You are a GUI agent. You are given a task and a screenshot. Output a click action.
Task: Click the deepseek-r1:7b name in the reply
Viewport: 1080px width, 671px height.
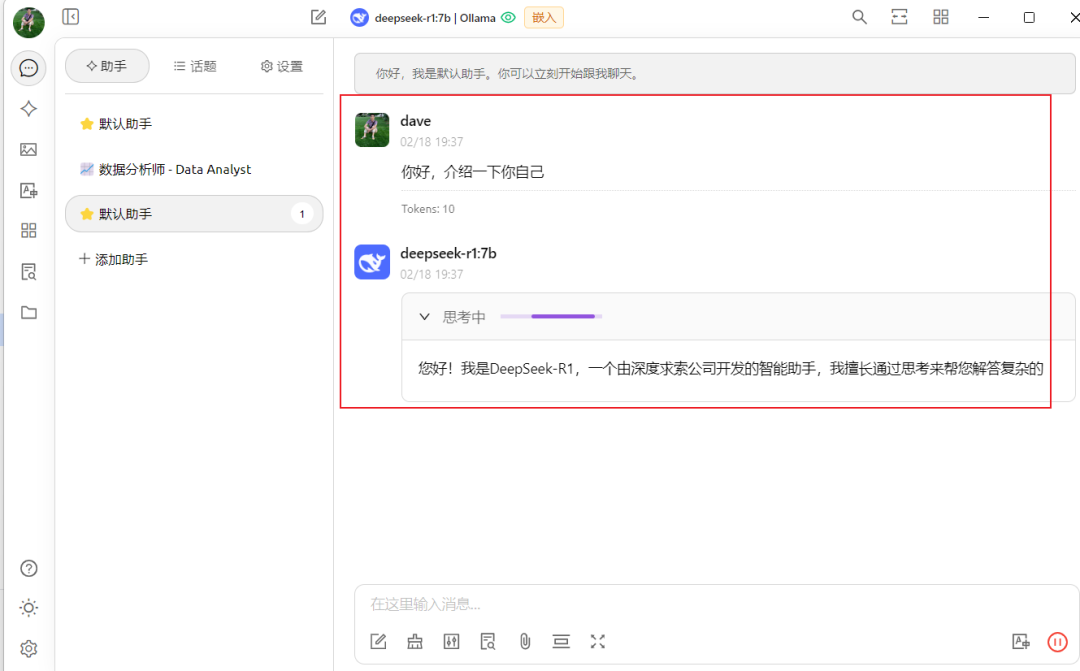(448, 254)
